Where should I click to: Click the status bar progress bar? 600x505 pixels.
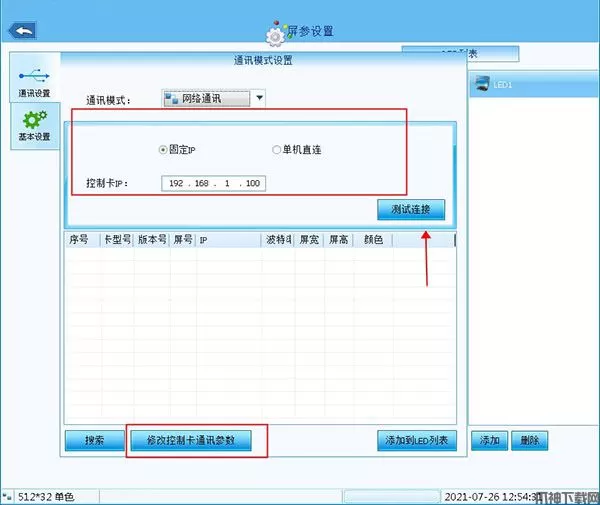pyautogui.click(x=391, y=497)
